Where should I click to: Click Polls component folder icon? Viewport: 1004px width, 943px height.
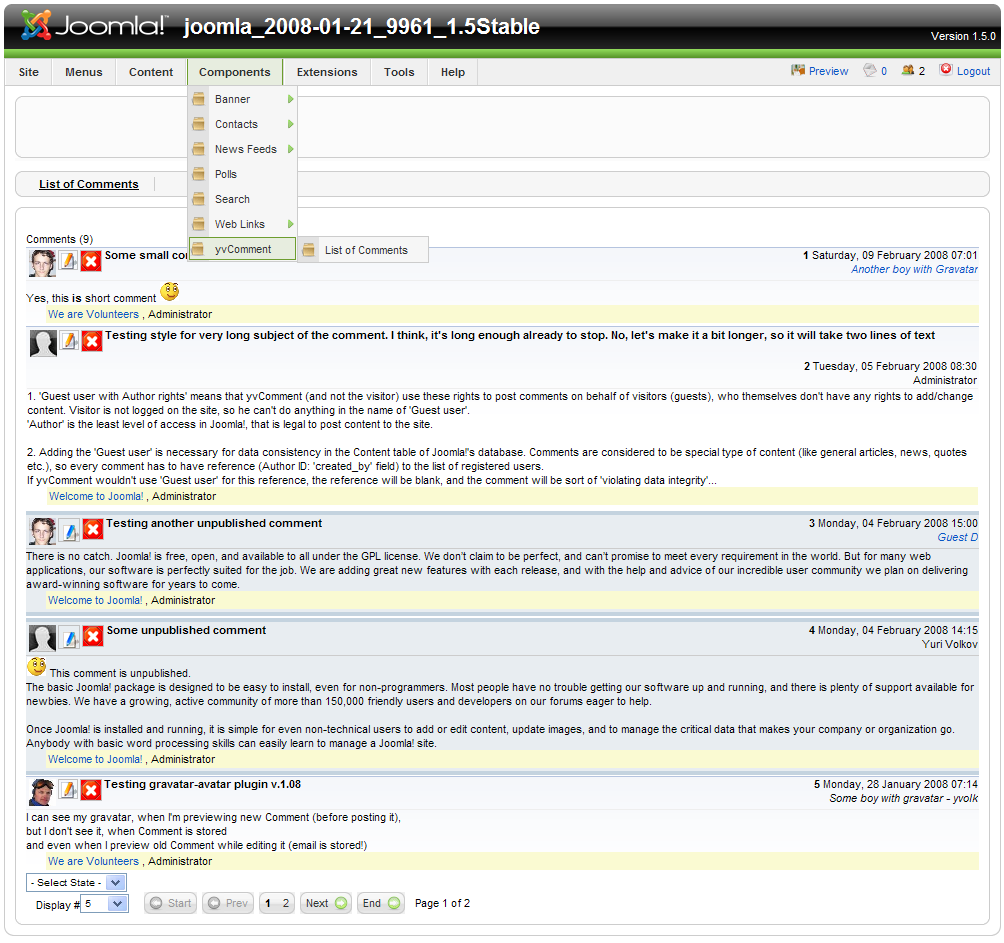click(x=199, y=174)
